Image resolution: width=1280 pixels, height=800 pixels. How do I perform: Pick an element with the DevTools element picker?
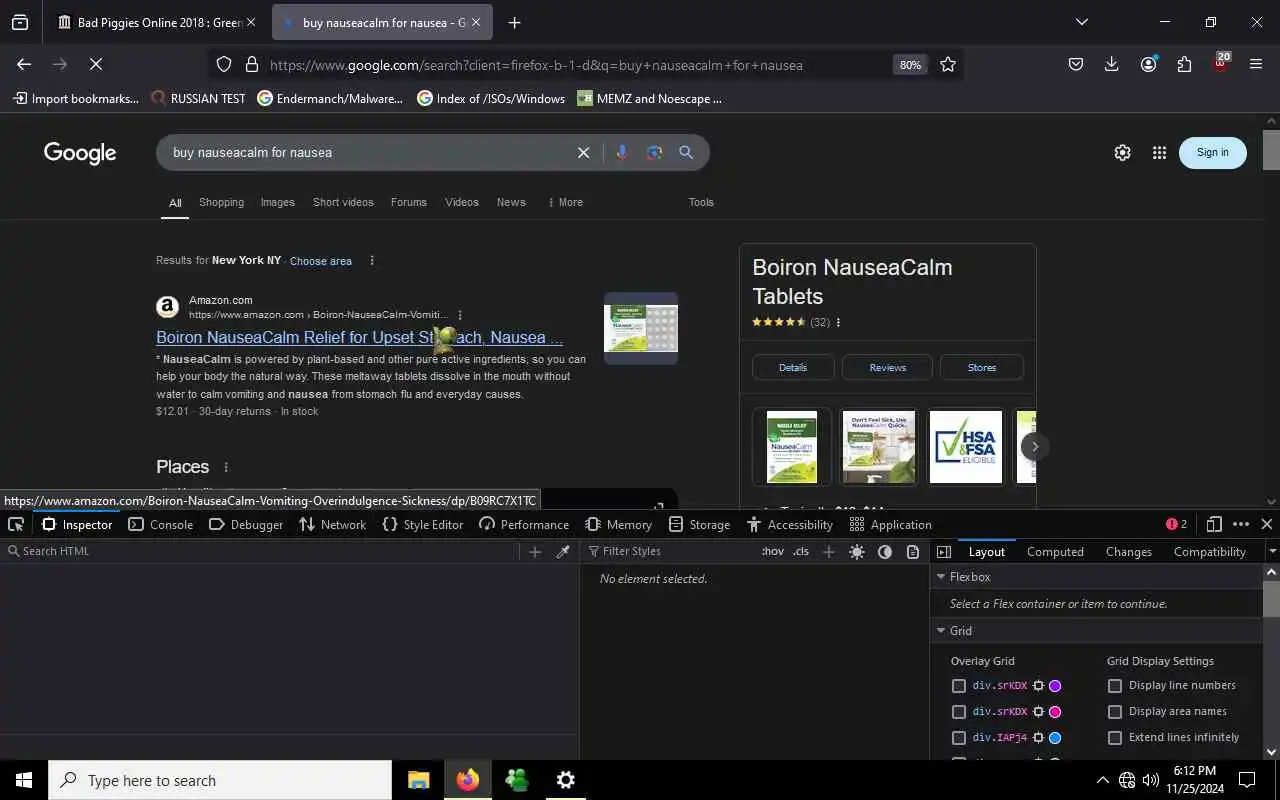pyautogui.click(x=16, y=524)
